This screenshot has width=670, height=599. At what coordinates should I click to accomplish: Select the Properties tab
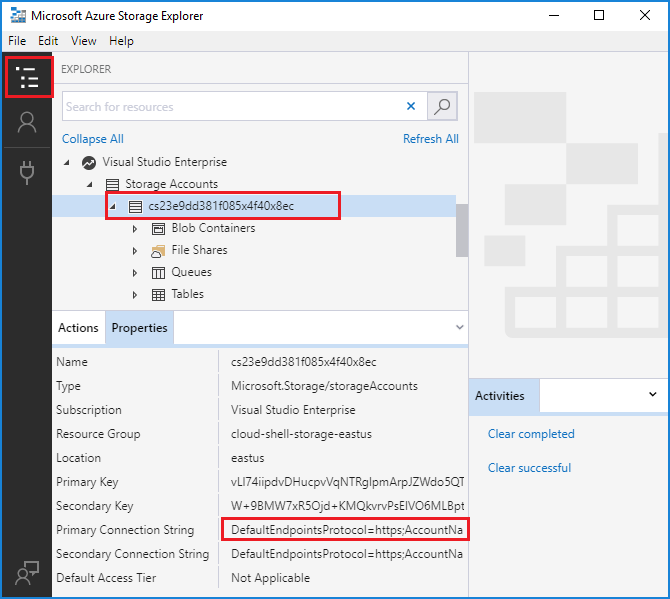139,328
